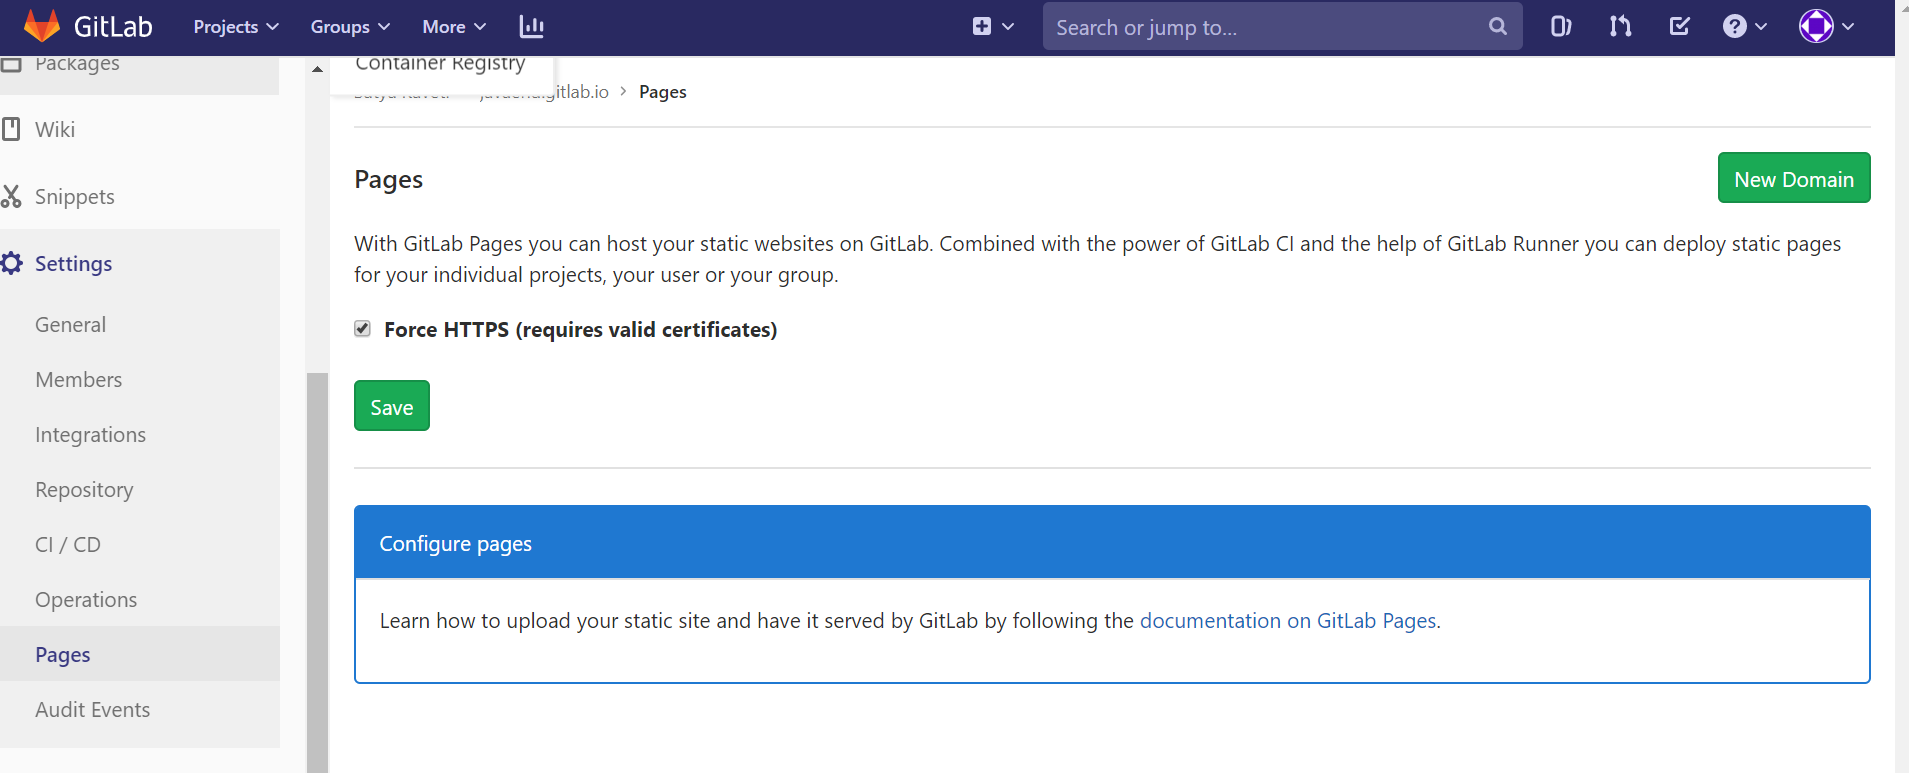
Task: Open the help question mark menu
Action: (1744, 27)
